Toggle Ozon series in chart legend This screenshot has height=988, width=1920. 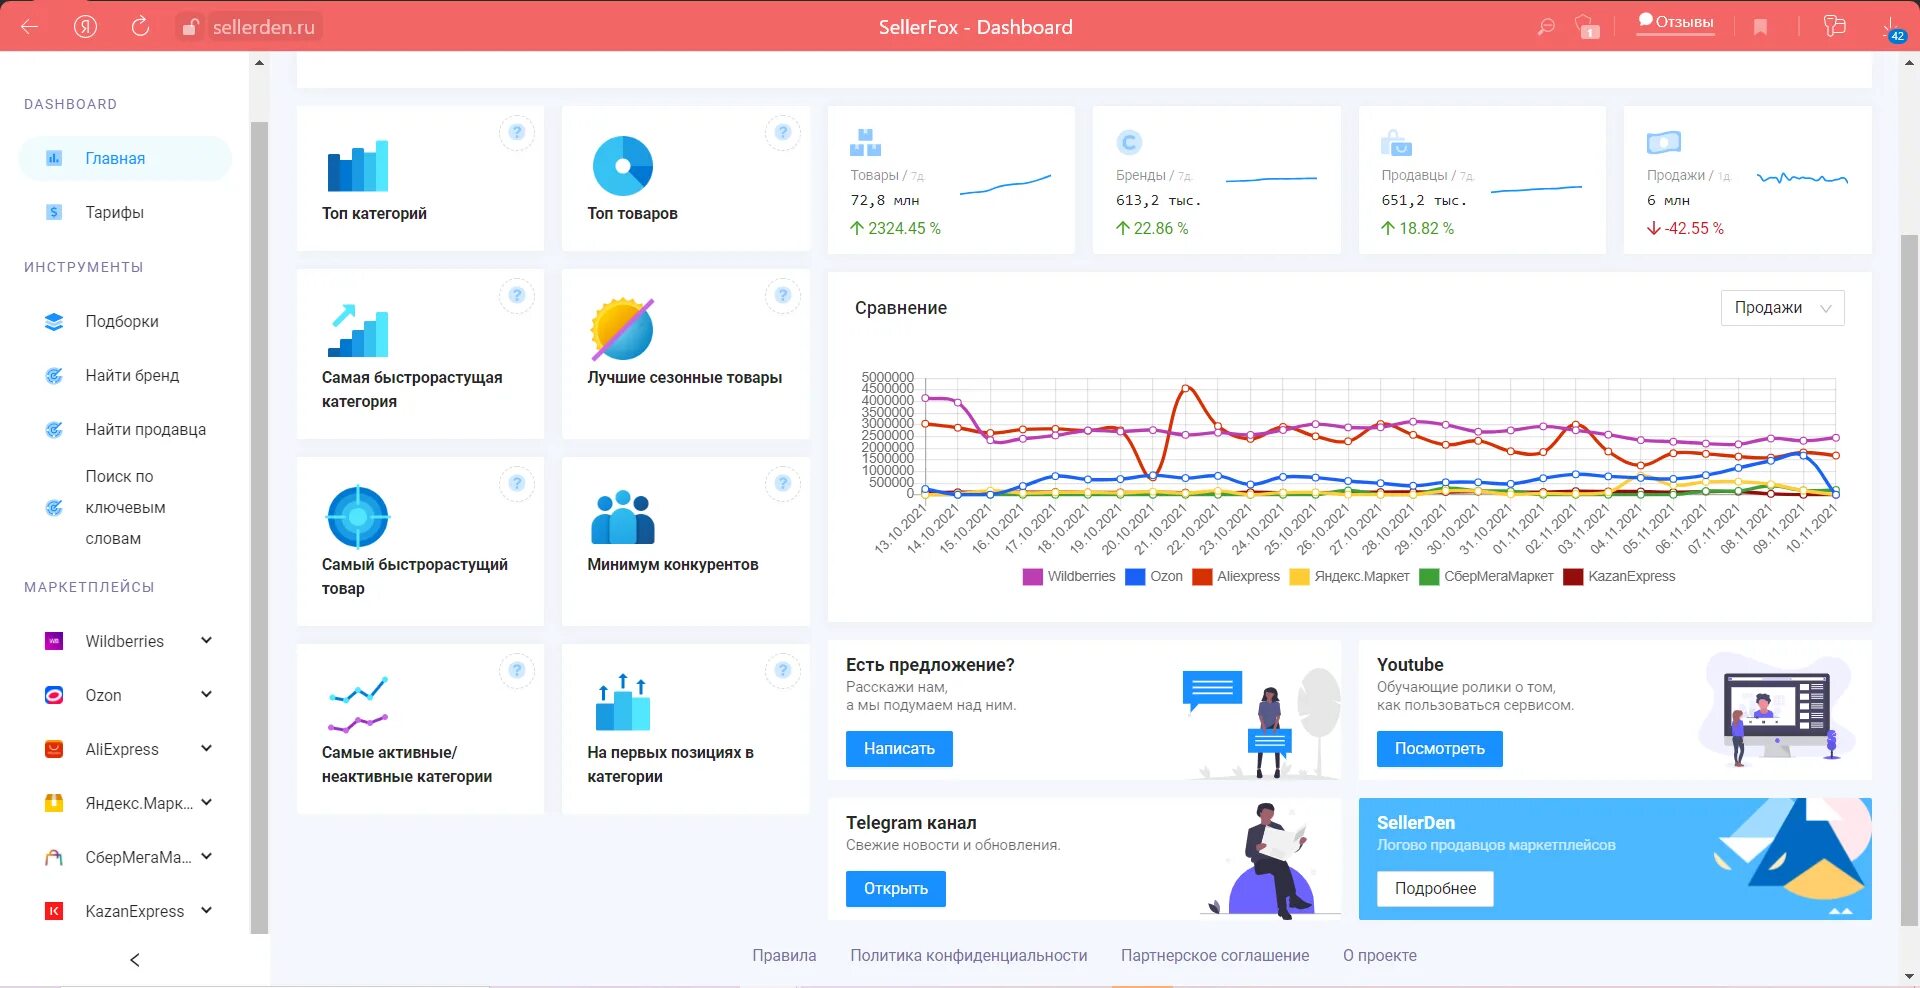click(1153, 577)
